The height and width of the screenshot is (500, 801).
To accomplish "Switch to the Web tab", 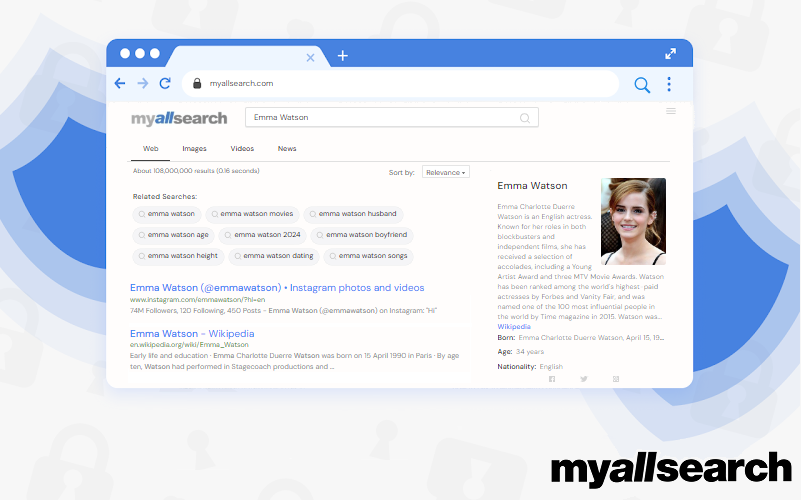I will [x=150, y=149].
